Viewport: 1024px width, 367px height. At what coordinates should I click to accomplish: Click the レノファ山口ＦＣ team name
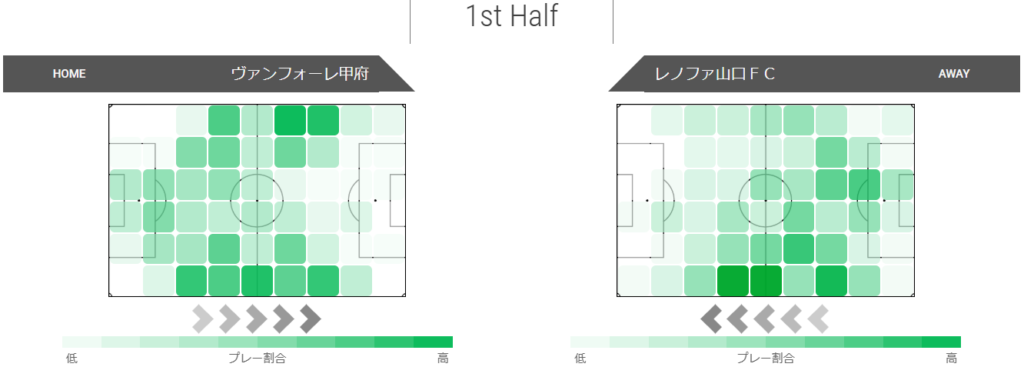[714, 74]
